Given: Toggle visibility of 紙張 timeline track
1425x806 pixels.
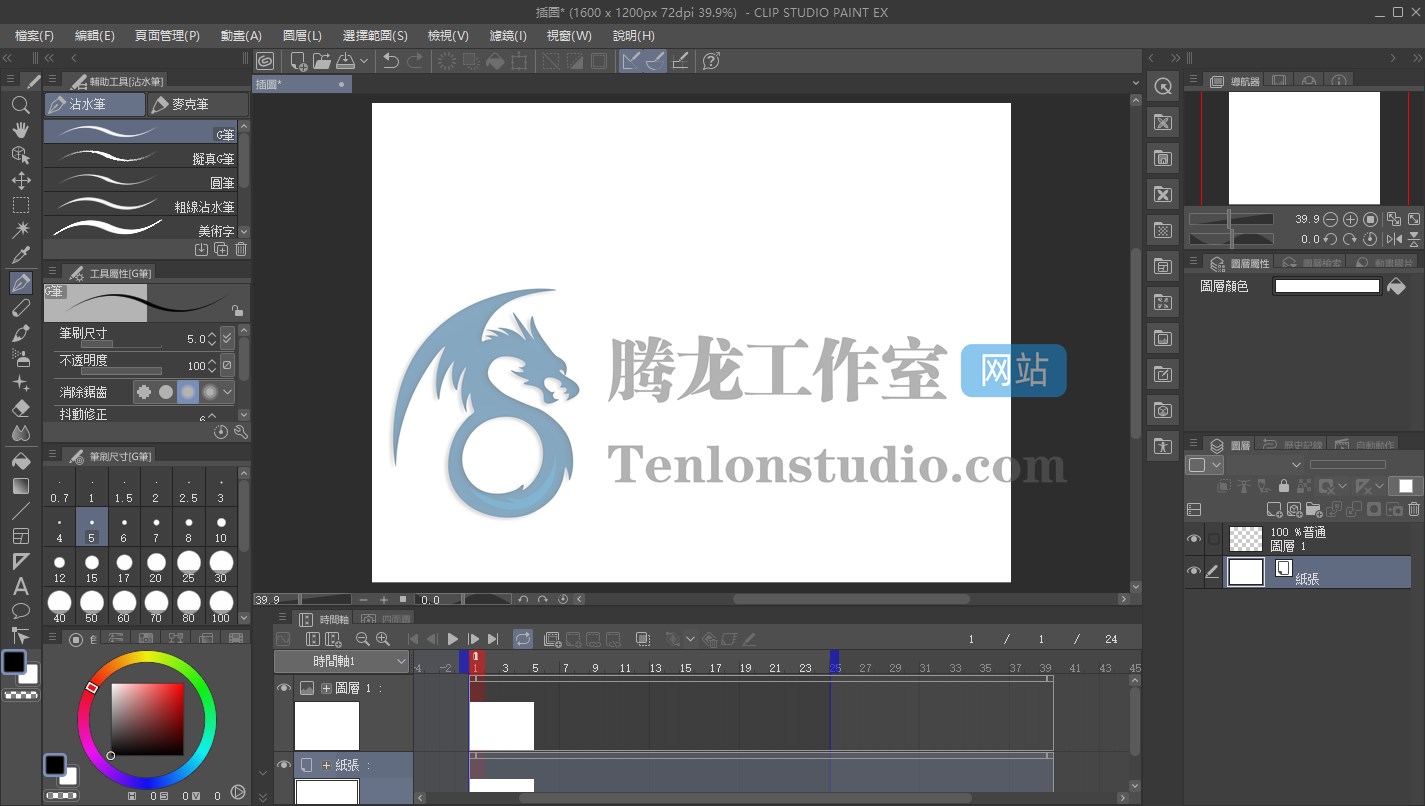Looking at the screenshot, I should 284,765.
